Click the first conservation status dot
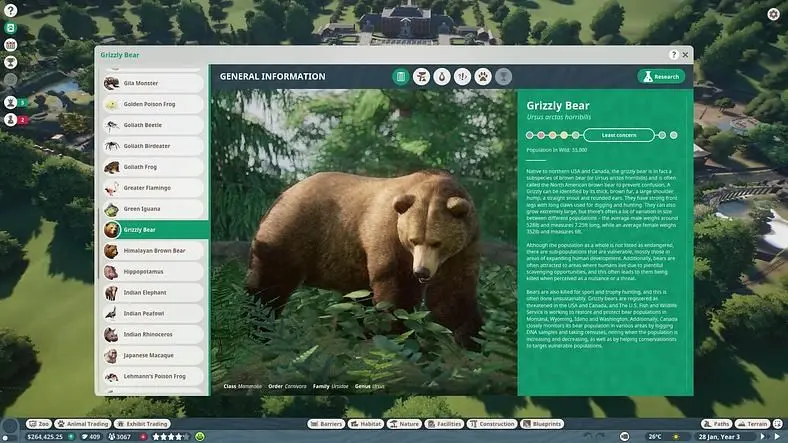This screenshot has height=443, width=788. (x=529, y=135)
